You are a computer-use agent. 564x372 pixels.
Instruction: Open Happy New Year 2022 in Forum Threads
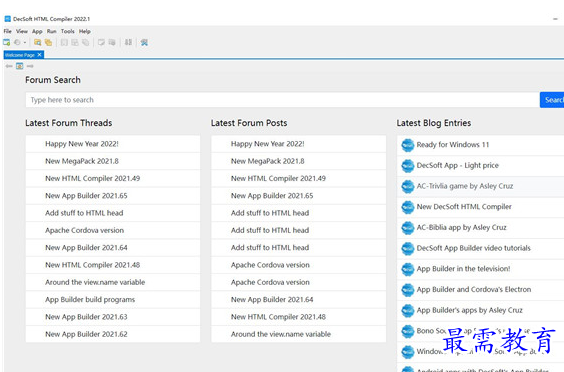click(113, 144)
